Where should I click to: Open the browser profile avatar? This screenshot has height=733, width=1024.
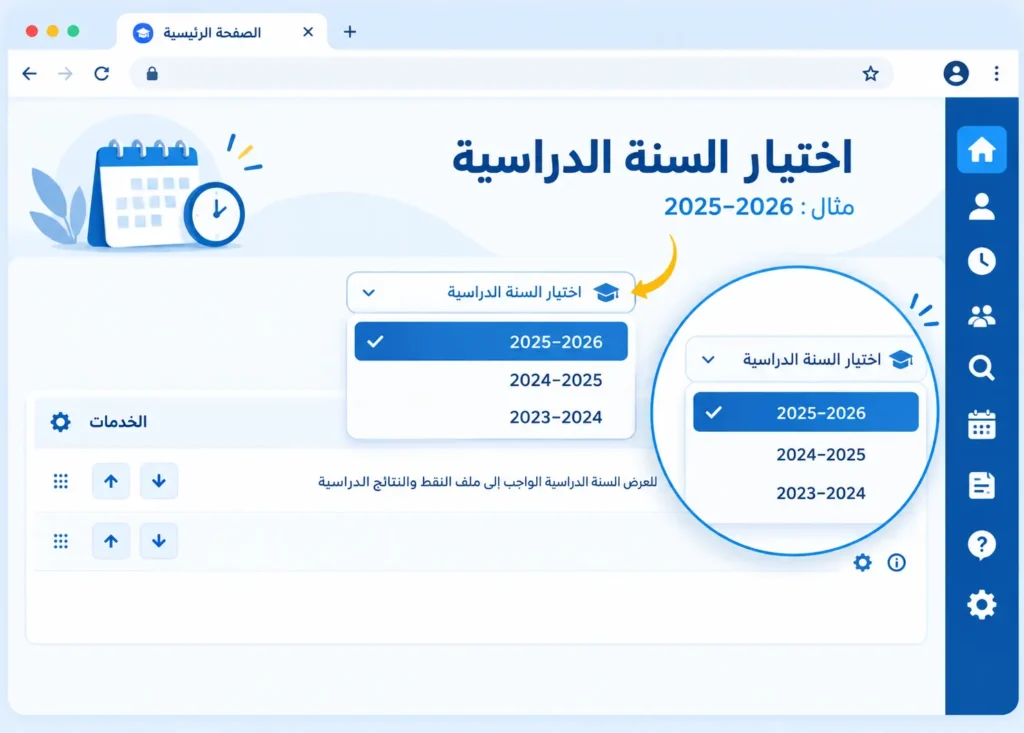pyautogui.click(x=956, y=73)
